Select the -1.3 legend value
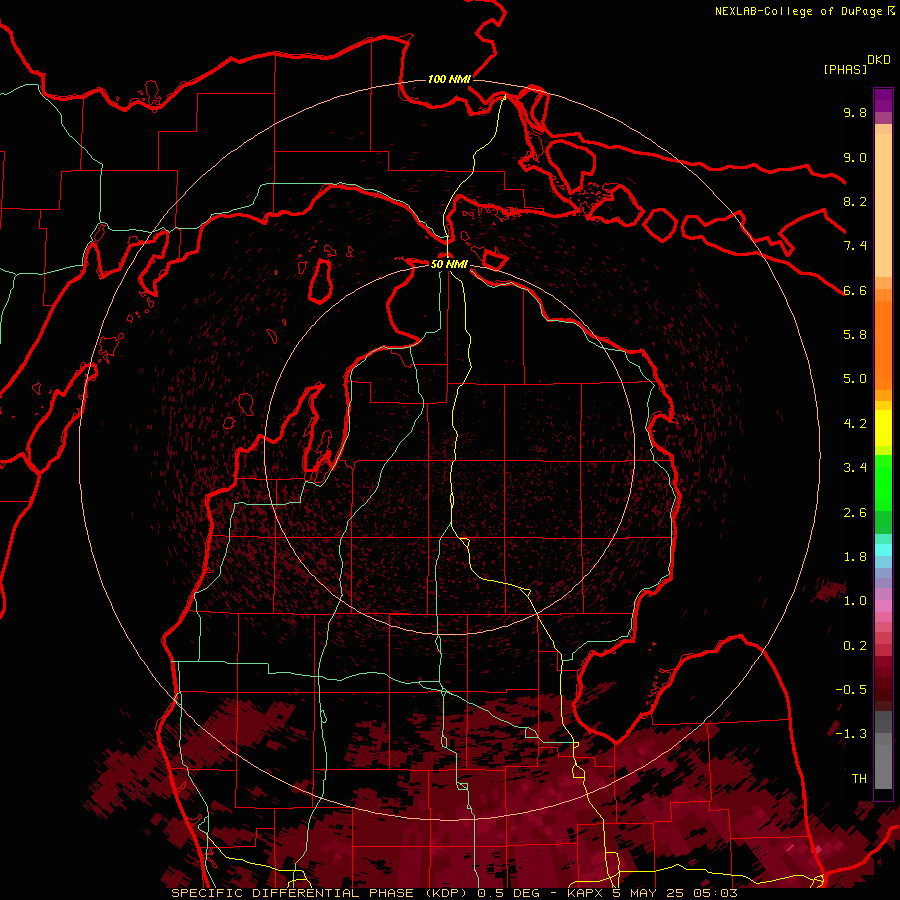The width and height of the screenshot is (900, 900). (x=851, y=734)
